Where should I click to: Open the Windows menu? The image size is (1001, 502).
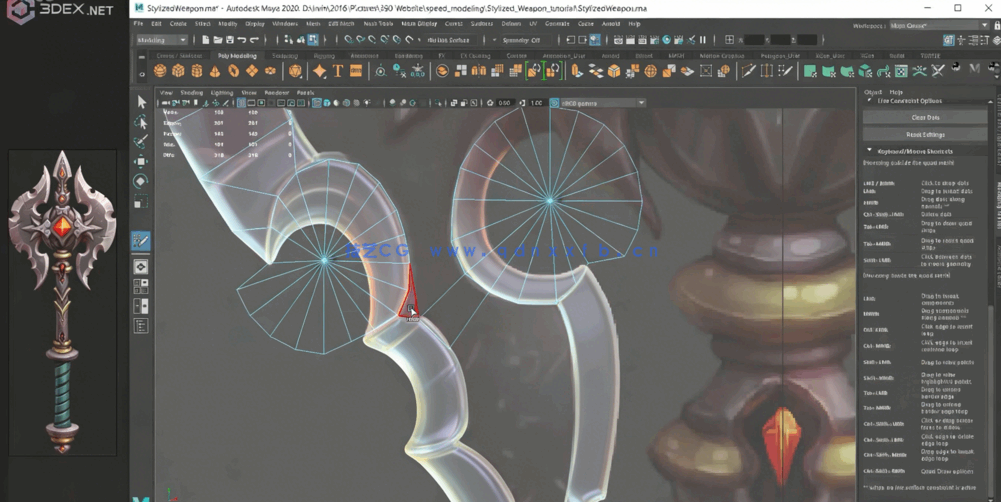[285, 24]
